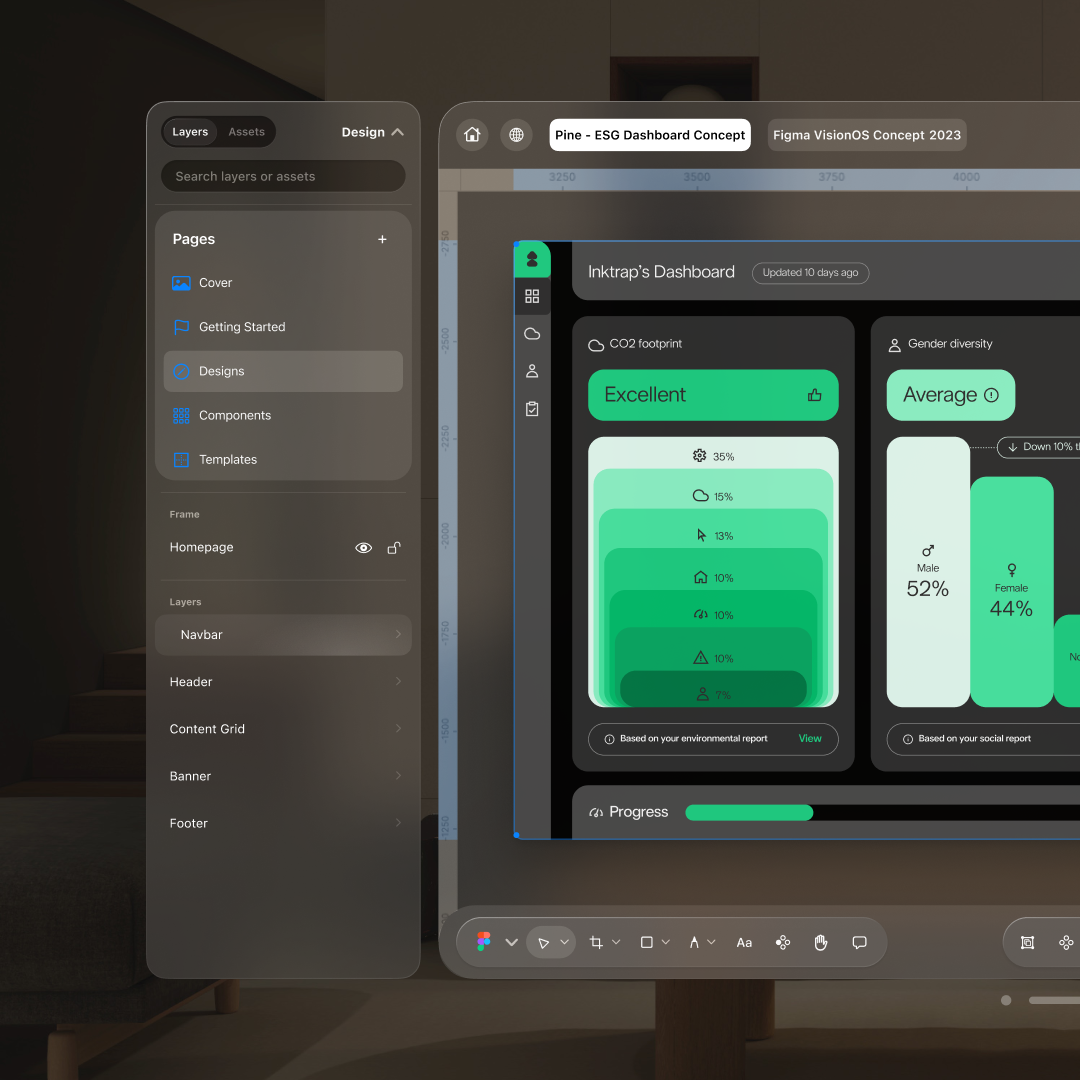Click the Getting Started flag icon
1080x1080 pixels.
[x=181, y=326]
